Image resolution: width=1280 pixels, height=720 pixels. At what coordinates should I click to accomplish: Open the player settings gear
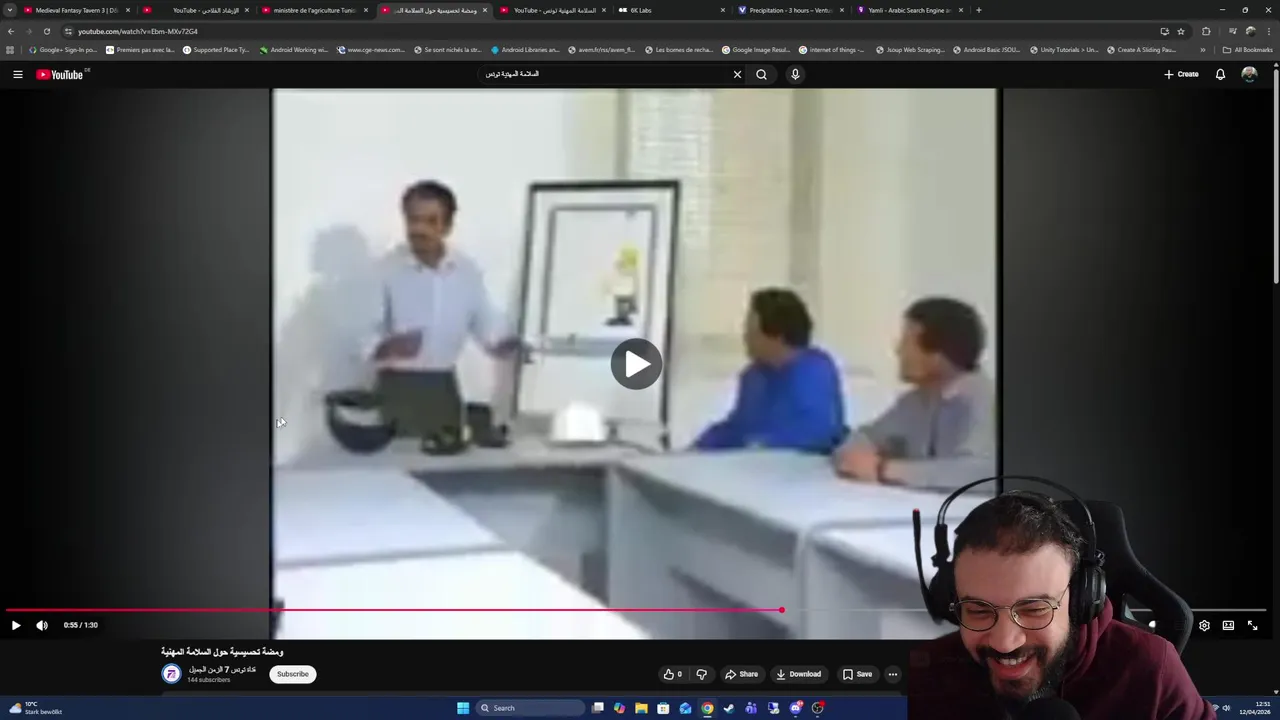(1204, 625)
